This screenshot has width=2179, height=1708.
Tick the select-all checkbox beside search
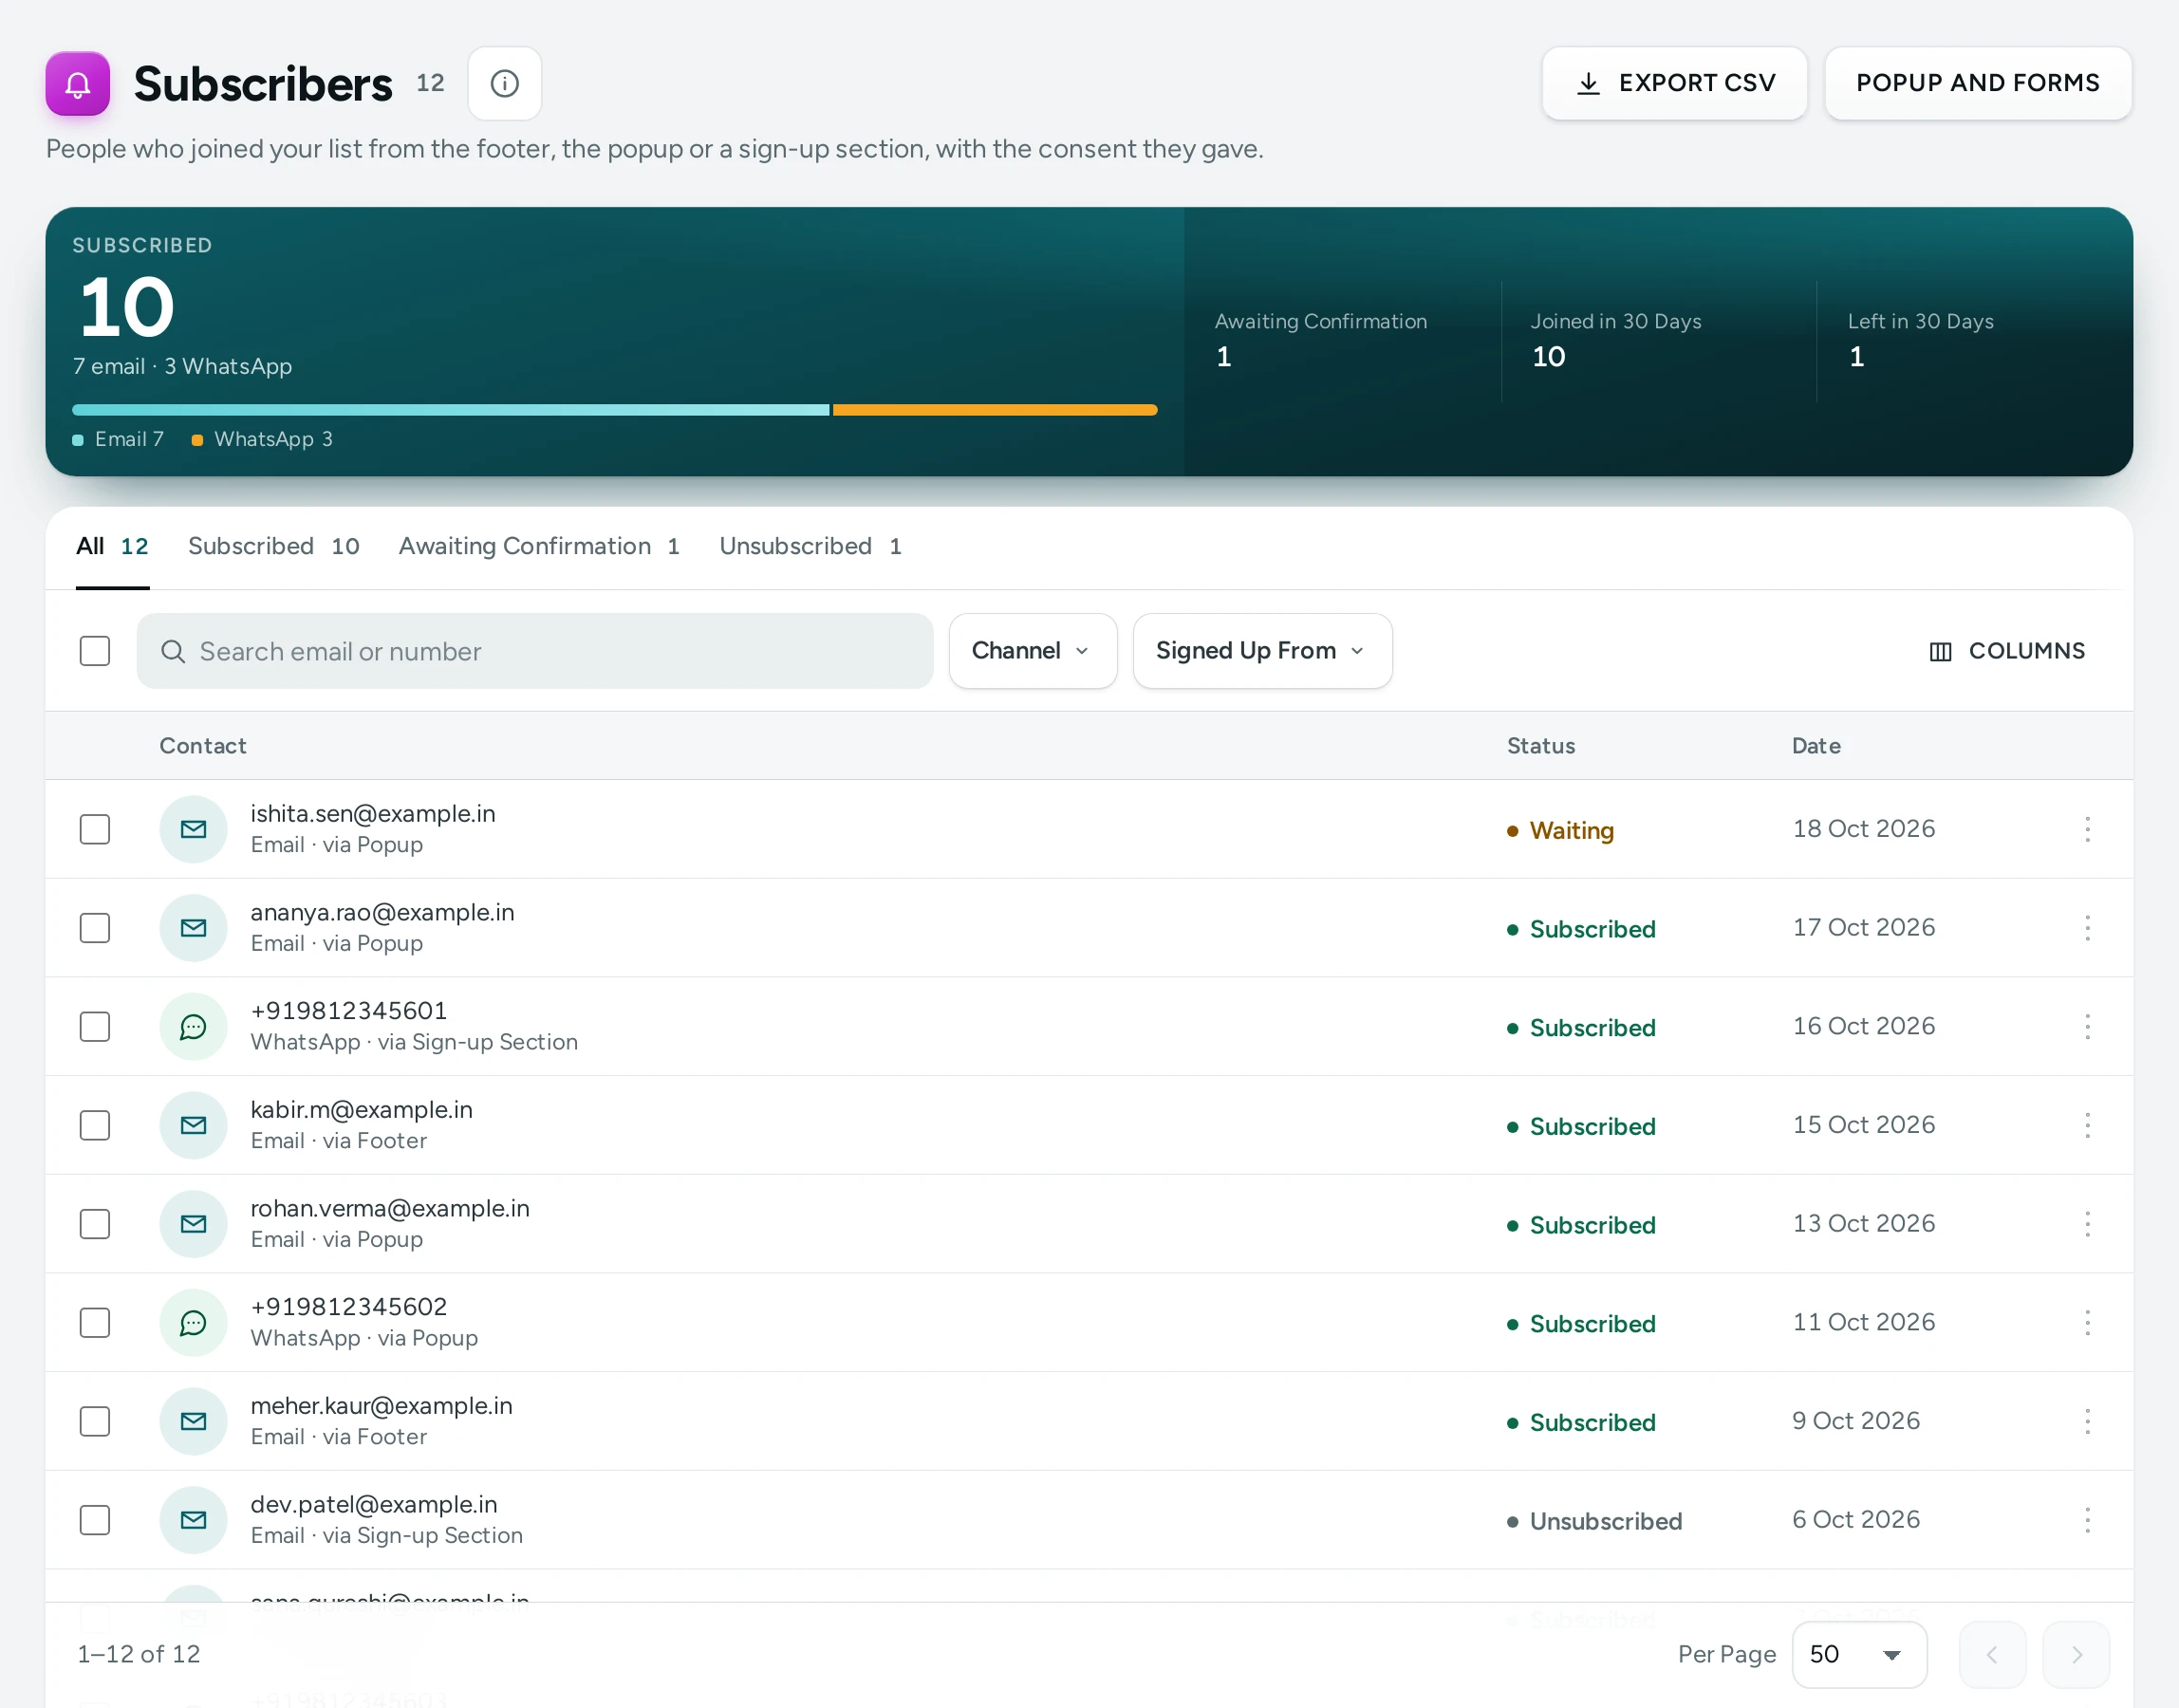(95, 651)
